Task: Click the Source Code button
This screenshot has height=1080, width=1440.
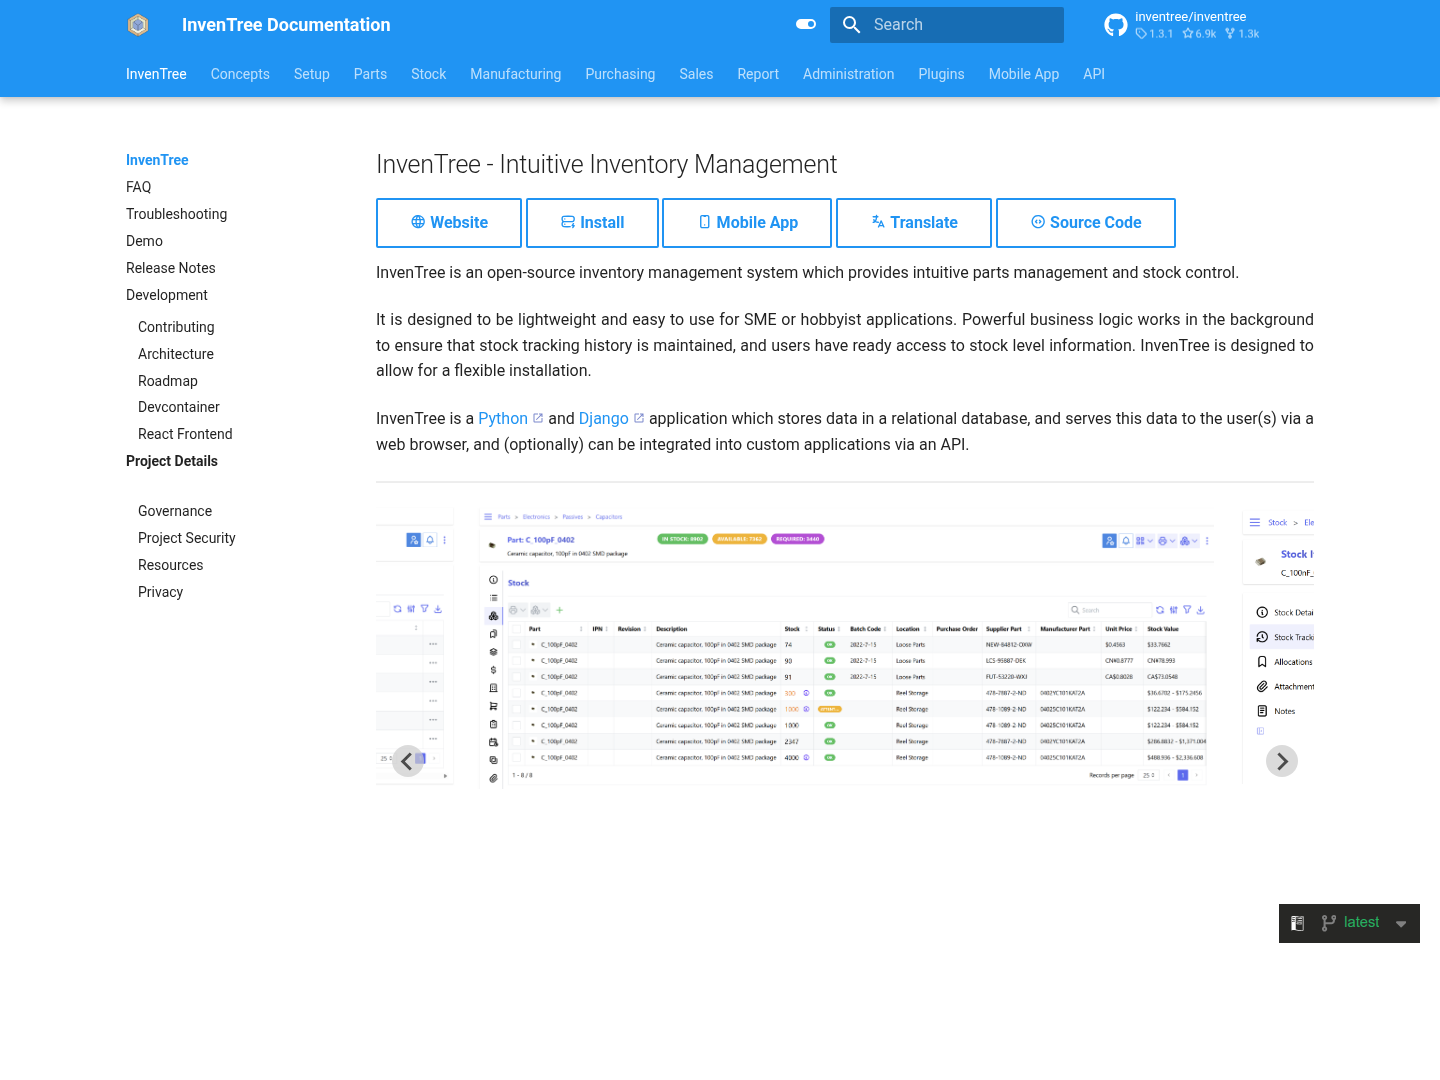Action: point(1086,223)
